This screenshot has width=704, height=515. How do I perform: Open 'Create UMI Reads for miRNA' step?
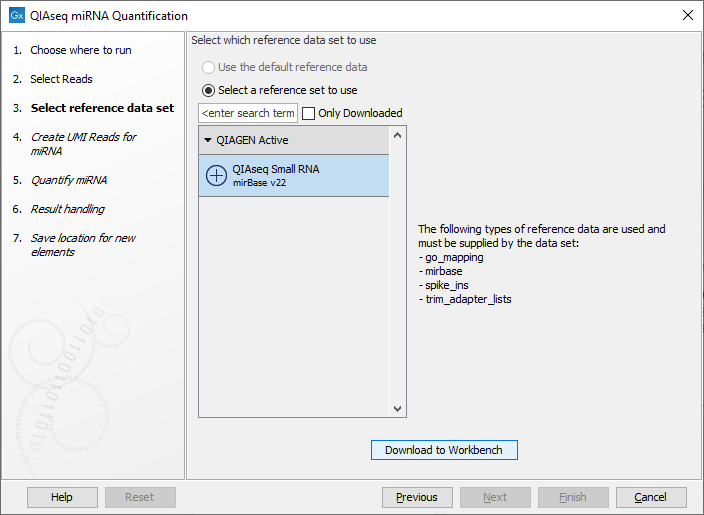(x=83, y=144)
